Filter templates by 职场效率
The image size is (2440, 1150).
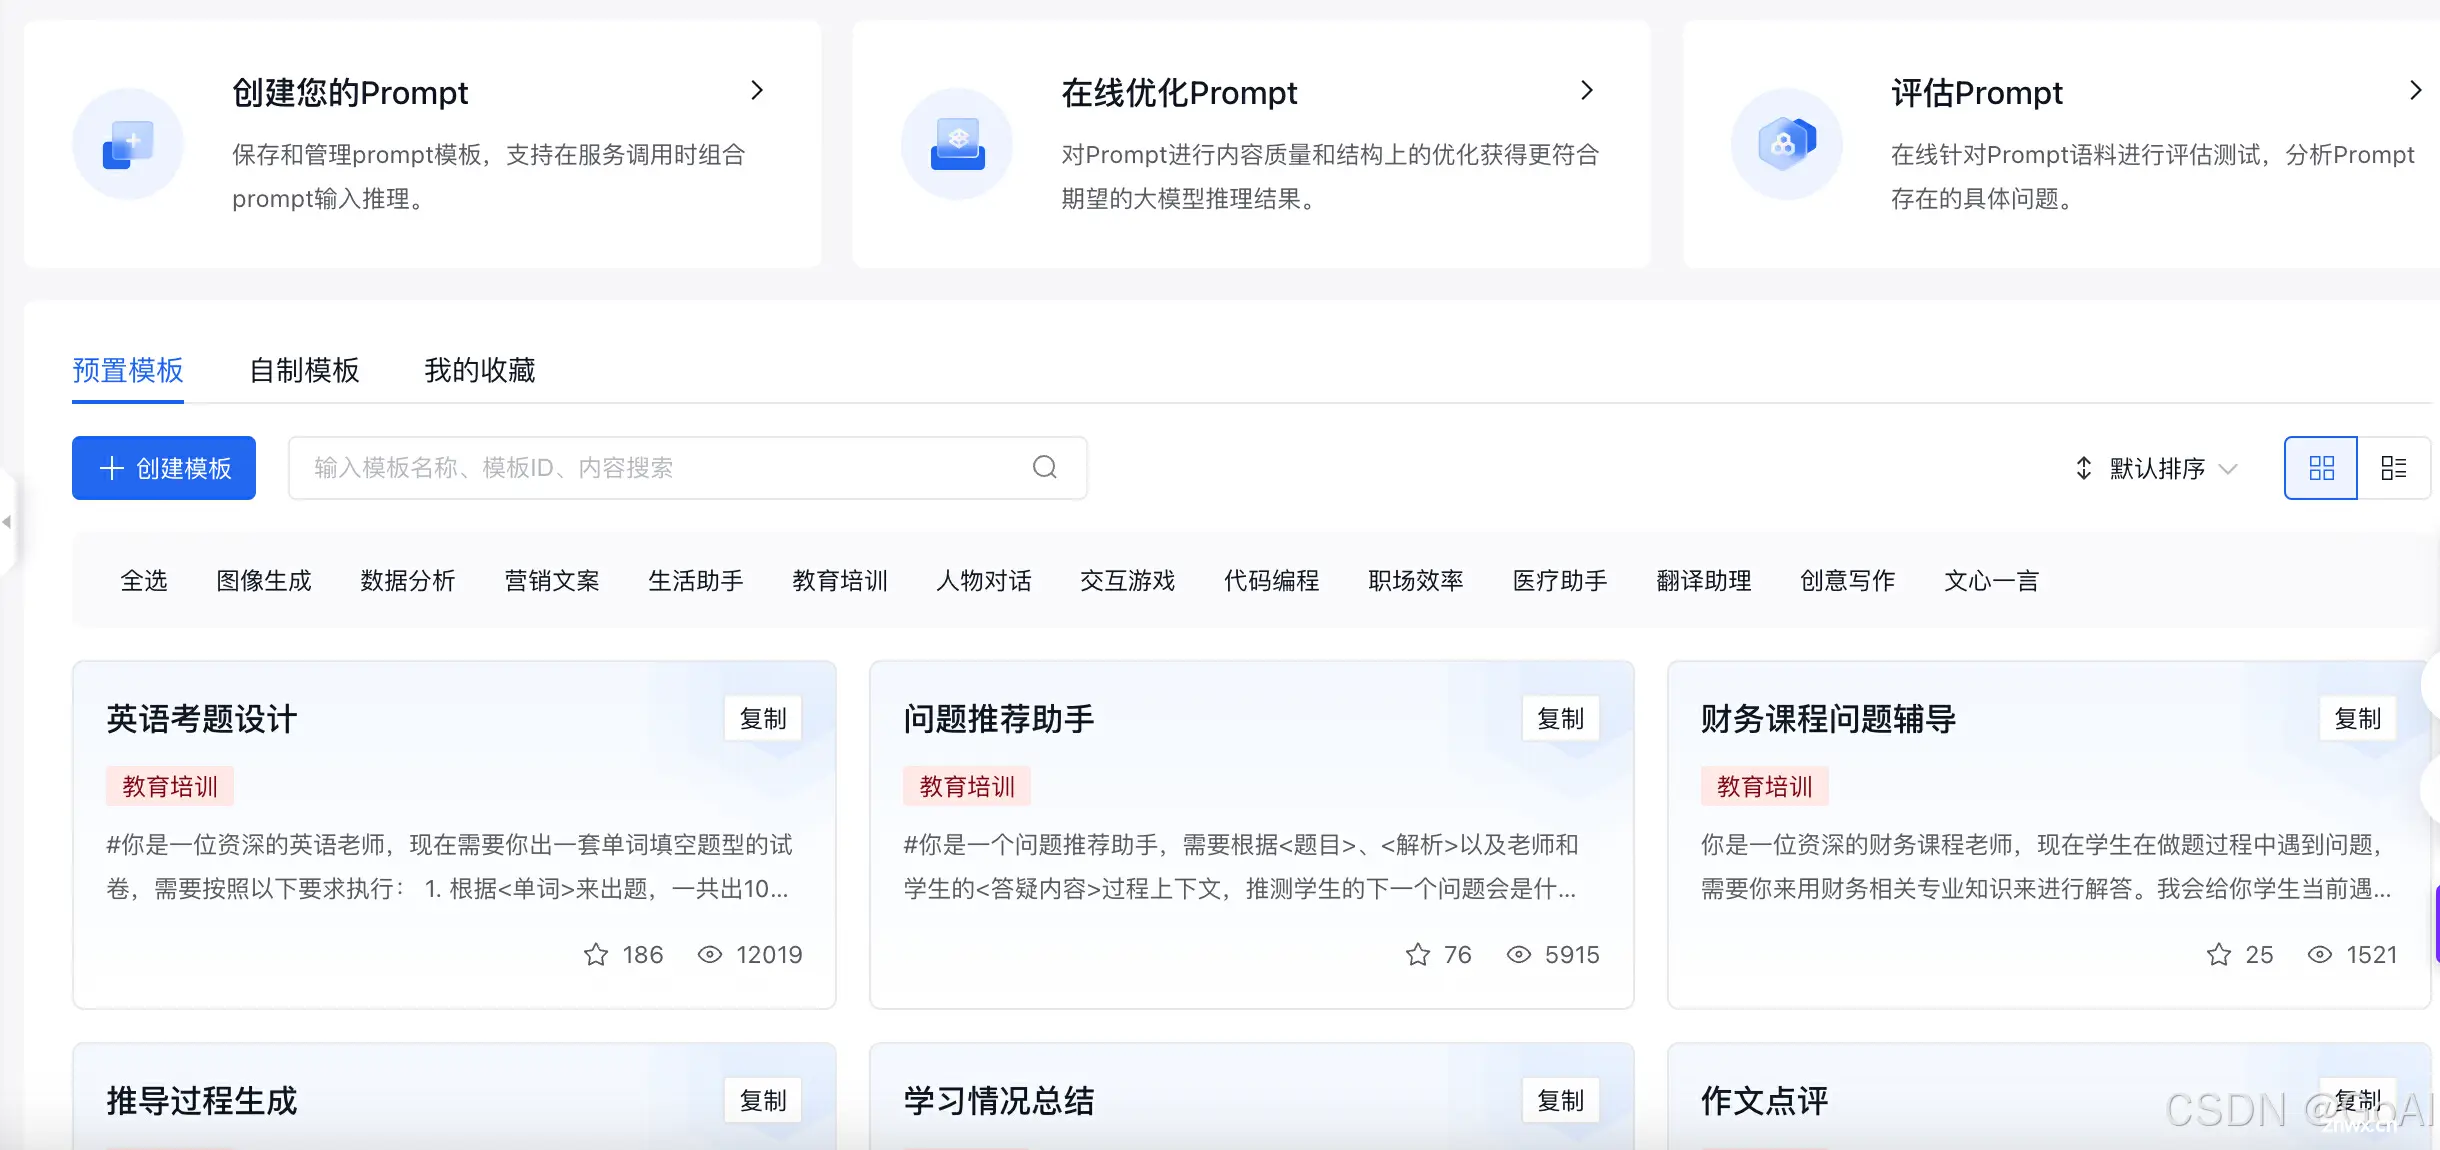[1416, 581]
